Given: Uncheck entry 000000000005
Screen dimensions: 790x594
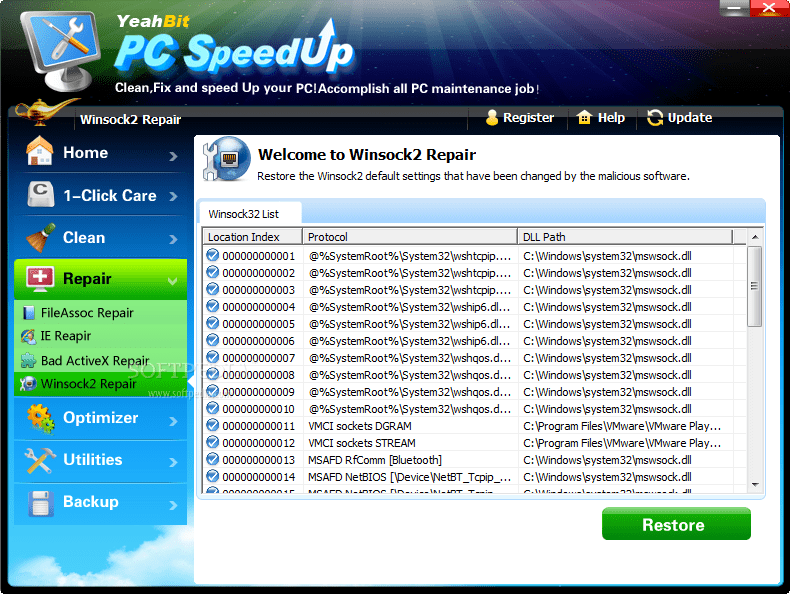Looking at the screenshot, I should (213, 323).
